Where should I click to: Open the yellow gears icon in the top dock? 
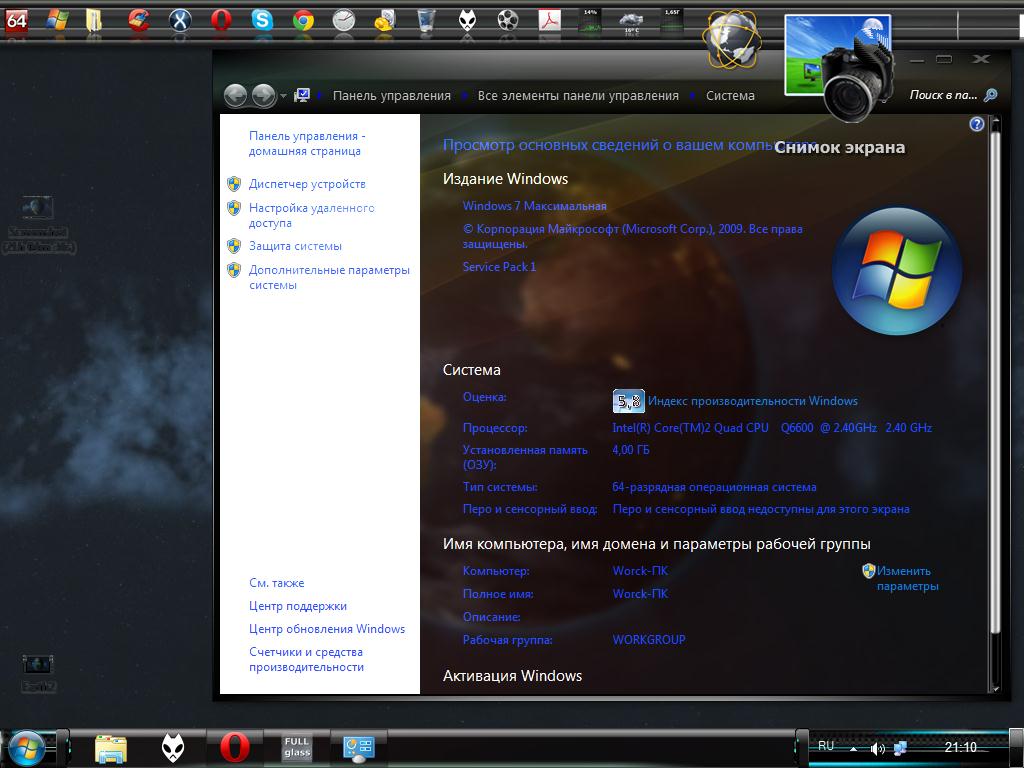[x=385, y=21]
